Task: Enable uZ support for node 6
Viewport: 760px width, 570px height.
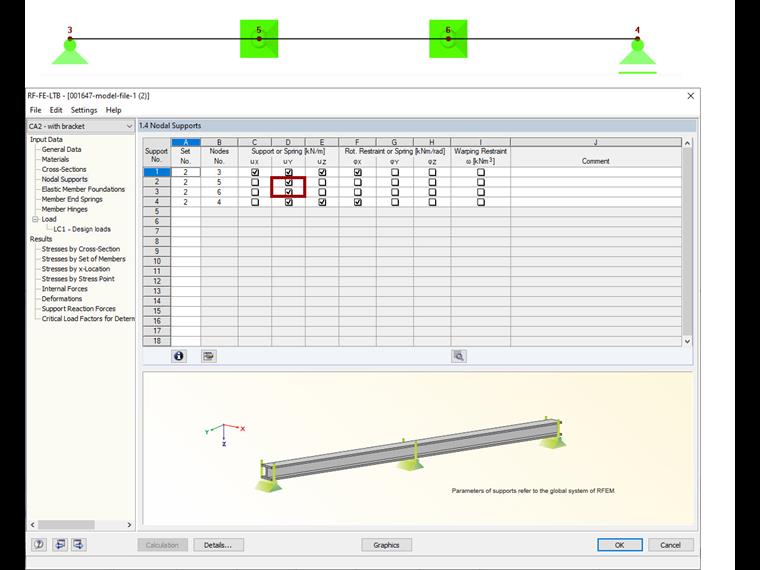Action: point(322,192)
